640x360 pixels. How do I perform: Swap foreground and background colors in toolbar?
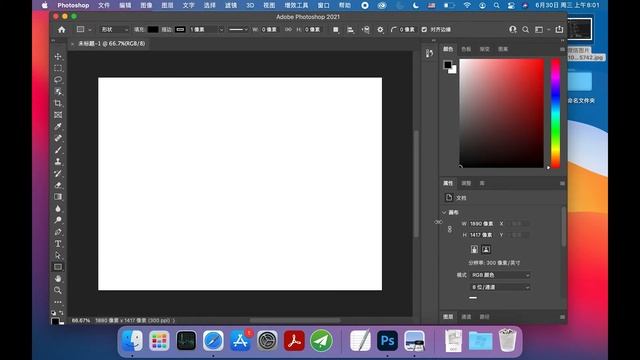point(61,313)
